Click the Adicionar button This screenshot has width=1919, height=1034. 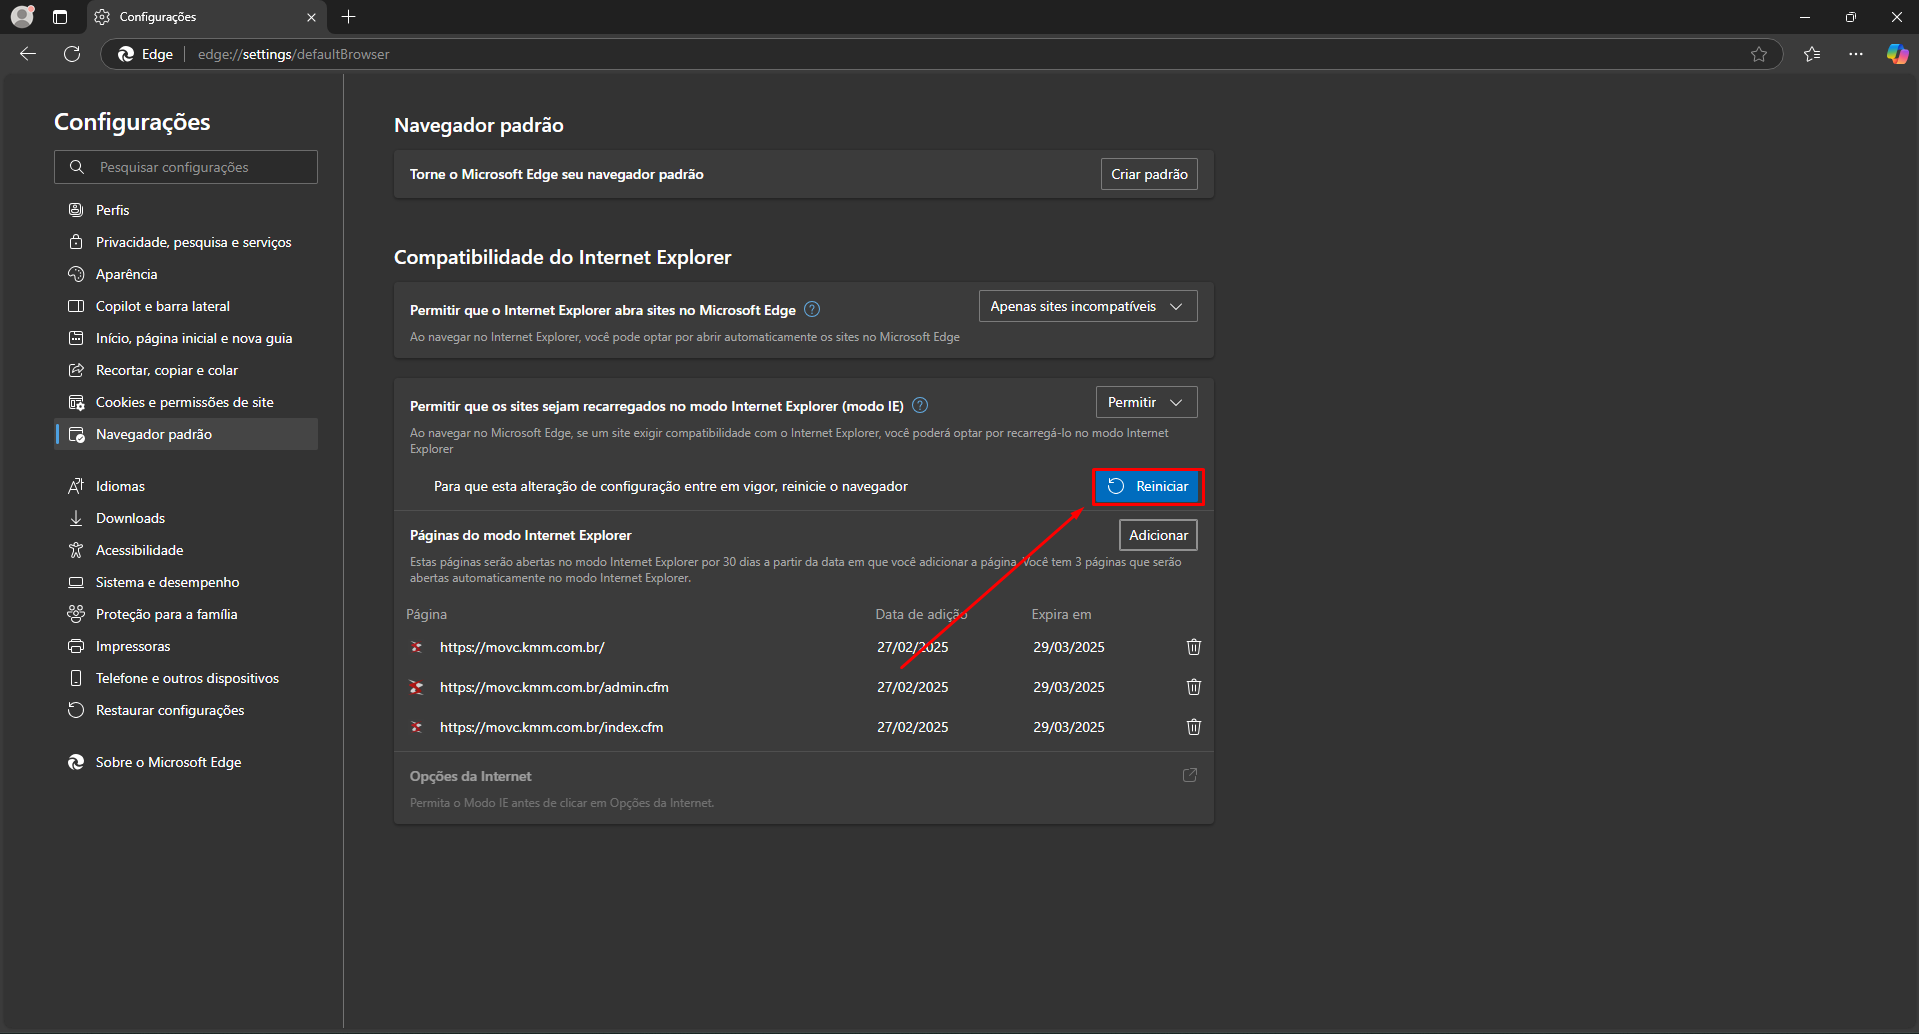[1157, 535]
